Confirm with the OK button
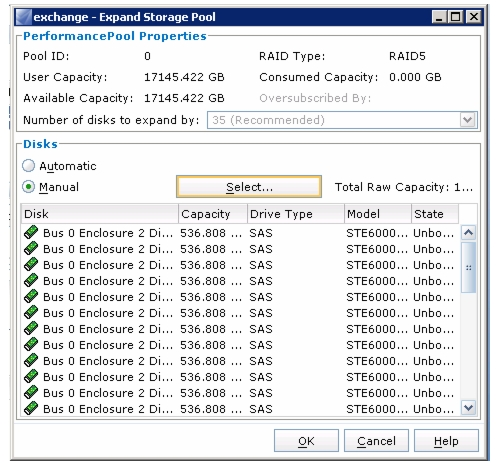The image size is (499, 463). [306, 441]
